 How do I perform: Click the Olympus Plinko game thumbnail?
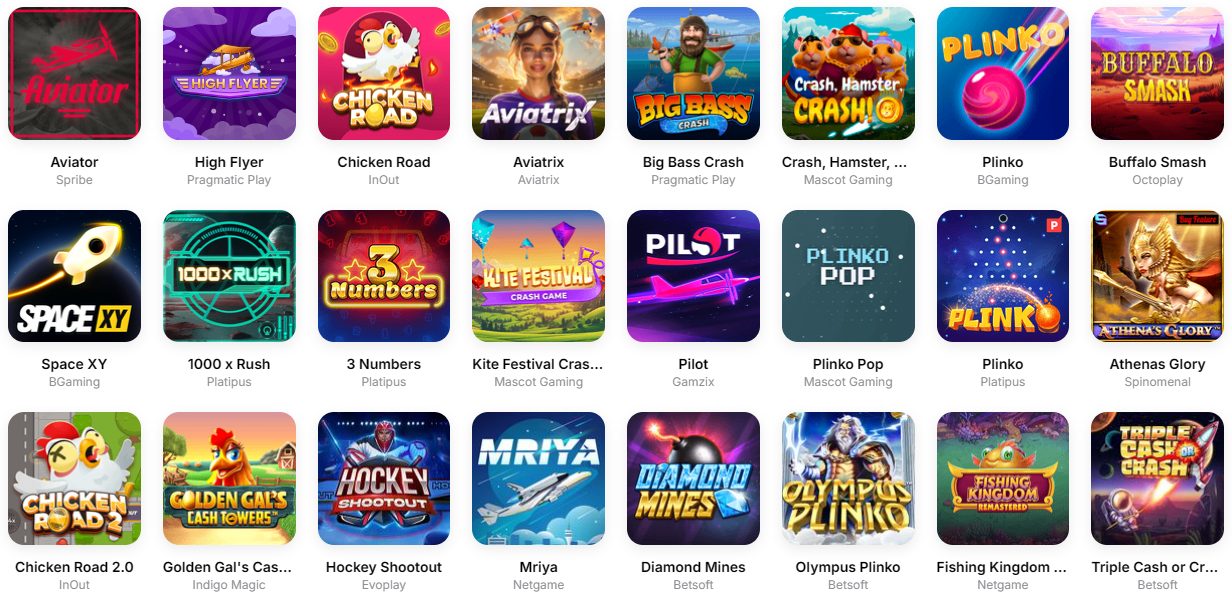(x=848, y=478)
